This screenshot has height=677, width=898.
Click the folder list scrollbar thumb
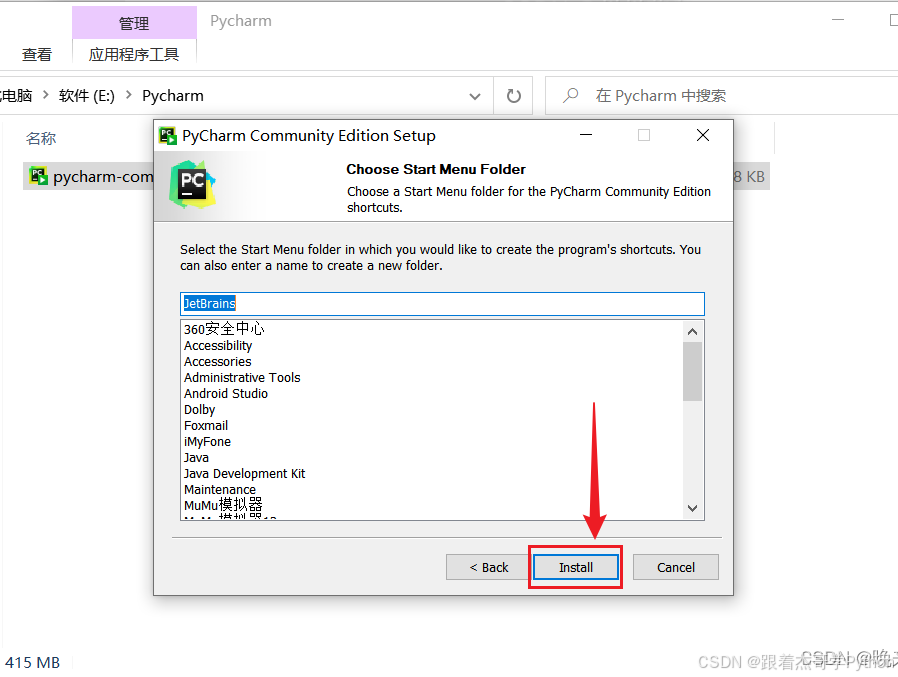coord(692,372)
